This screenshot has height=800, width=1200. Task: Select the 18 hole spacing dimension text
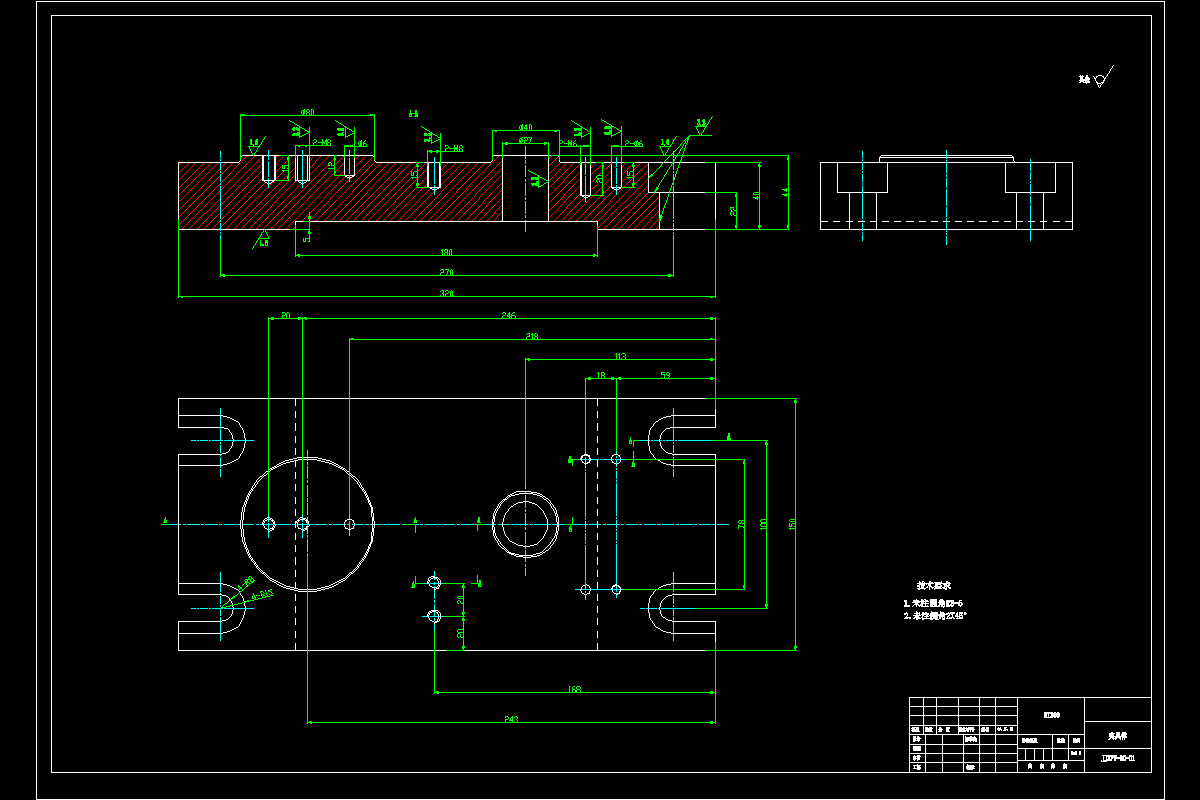click(x=601, y=376)
